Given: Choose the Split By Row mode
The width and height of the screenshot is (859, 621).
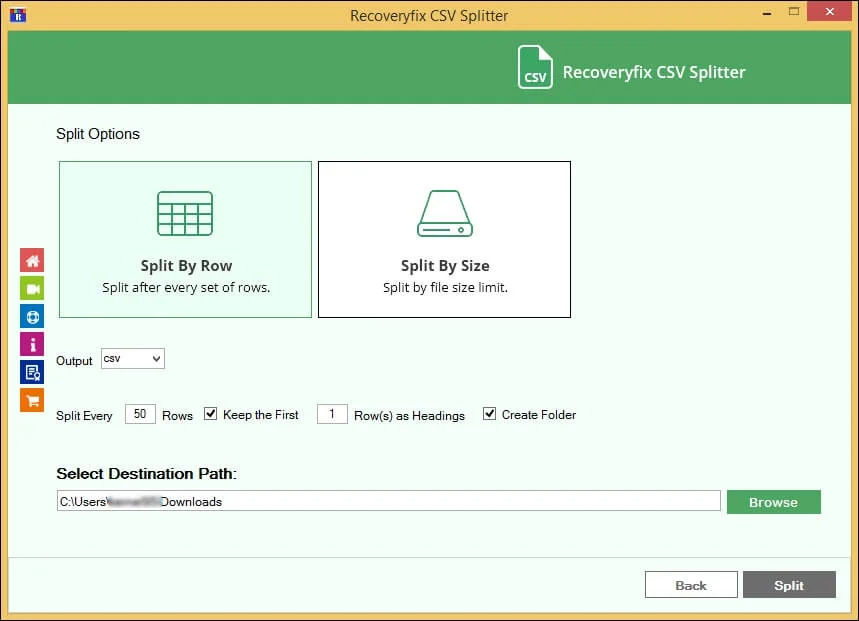Looking at the screenshot, I should (x=185, y=239).
